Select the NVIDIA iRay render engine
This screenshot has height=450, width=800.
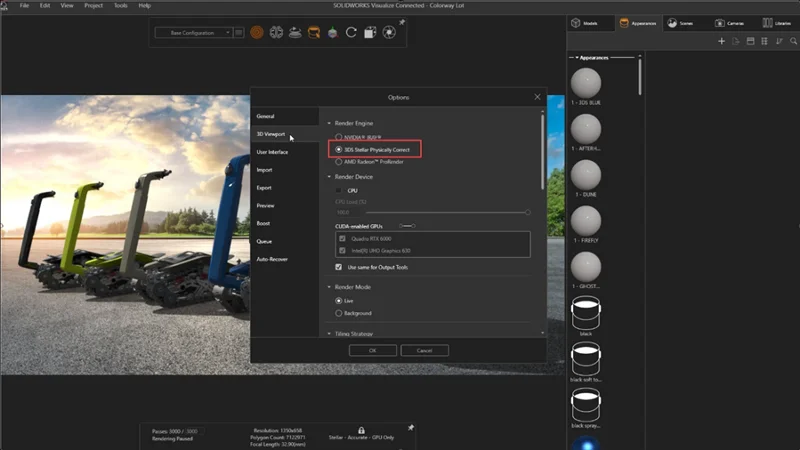click(x=338, y=136)
